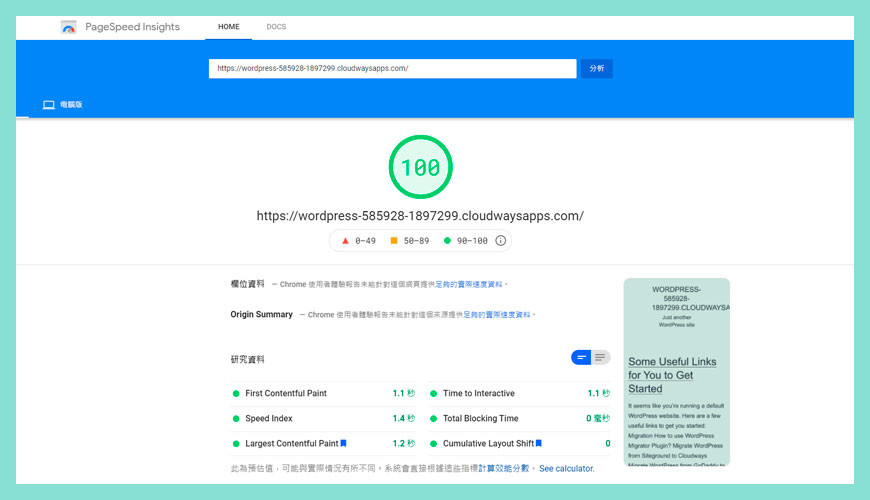
Task: Click the 1.4 秒 Speed Index value
Action: click(x=403, y=418)
